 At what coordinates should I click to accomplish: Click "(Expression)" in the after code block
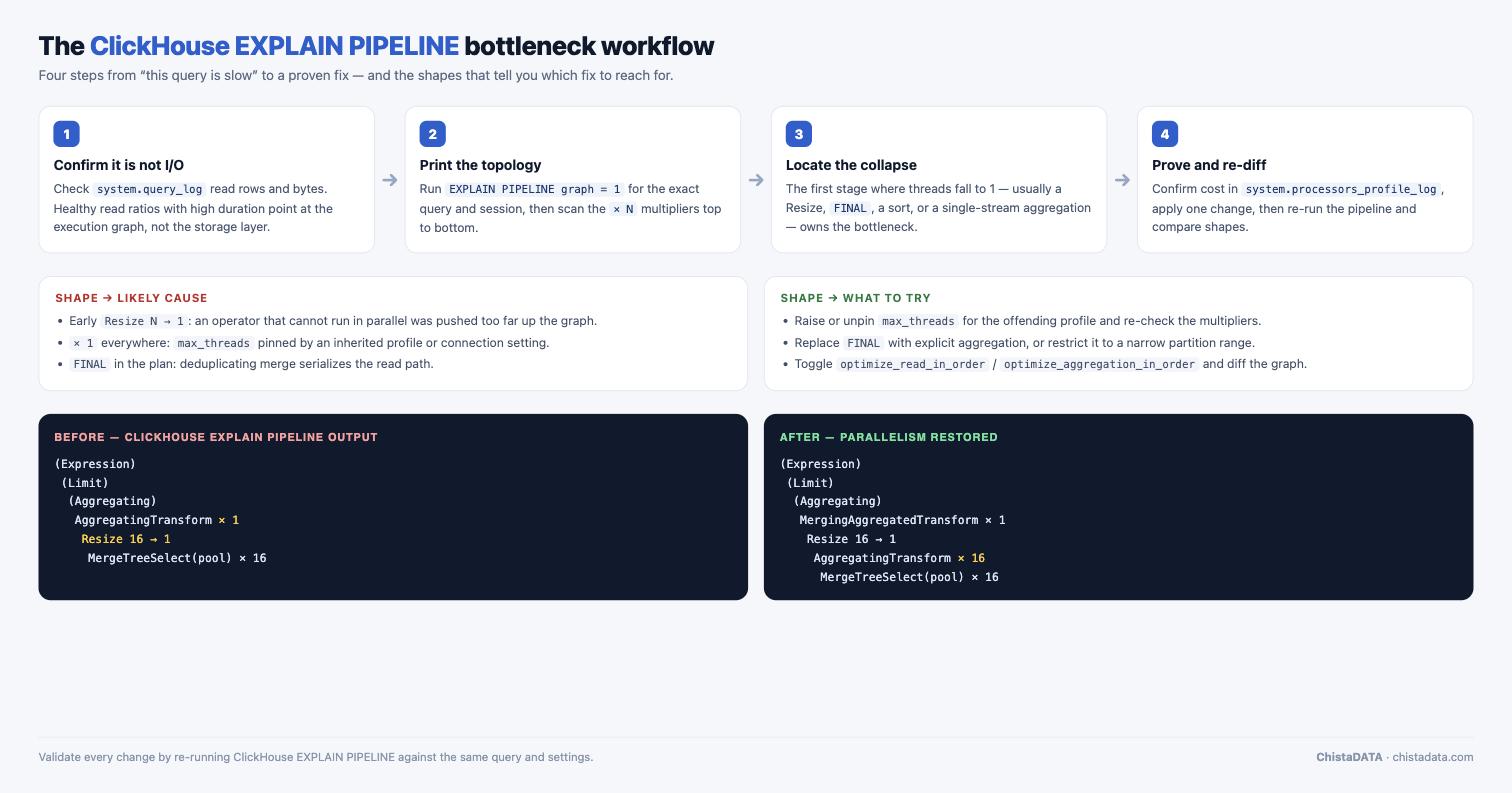point(821,464)
